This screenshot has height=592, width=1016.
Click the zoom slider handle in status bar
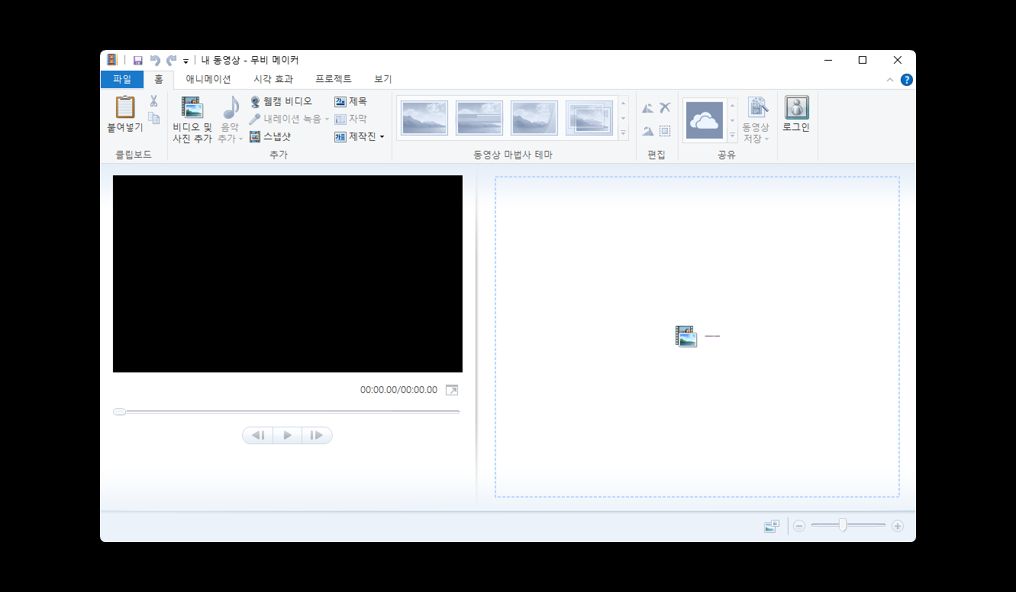842,525
